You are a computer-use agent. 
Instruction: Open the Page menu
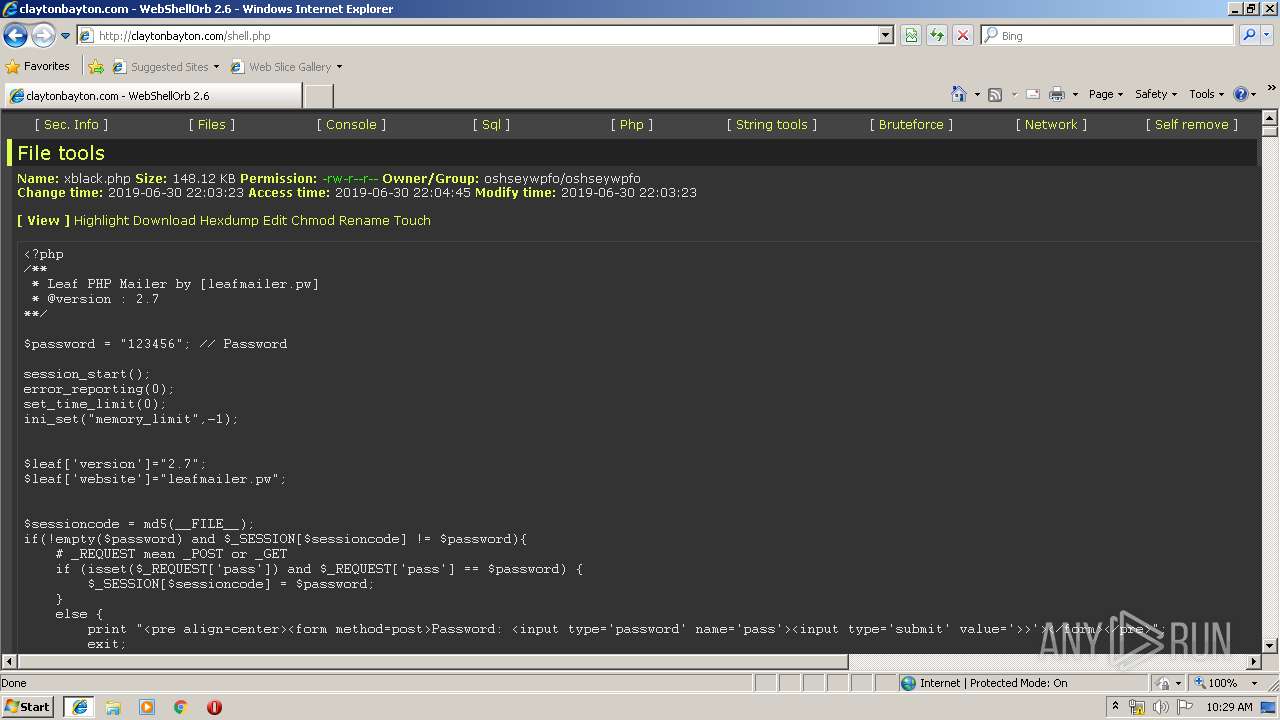pos(1106,94)
